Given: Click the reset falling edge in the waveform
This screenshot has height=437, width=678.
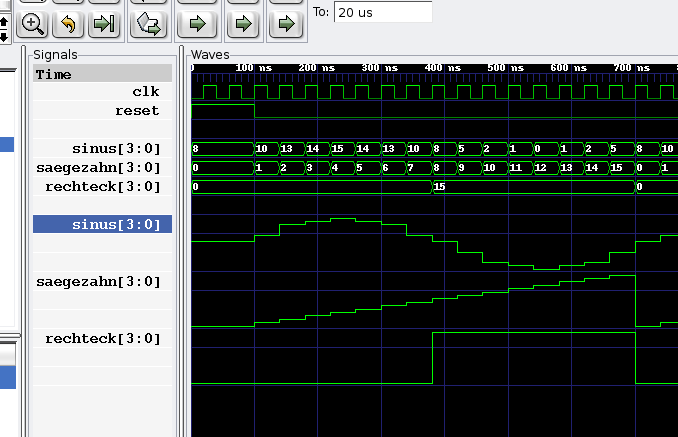Looking at the screenshot, I should point(254,111).
